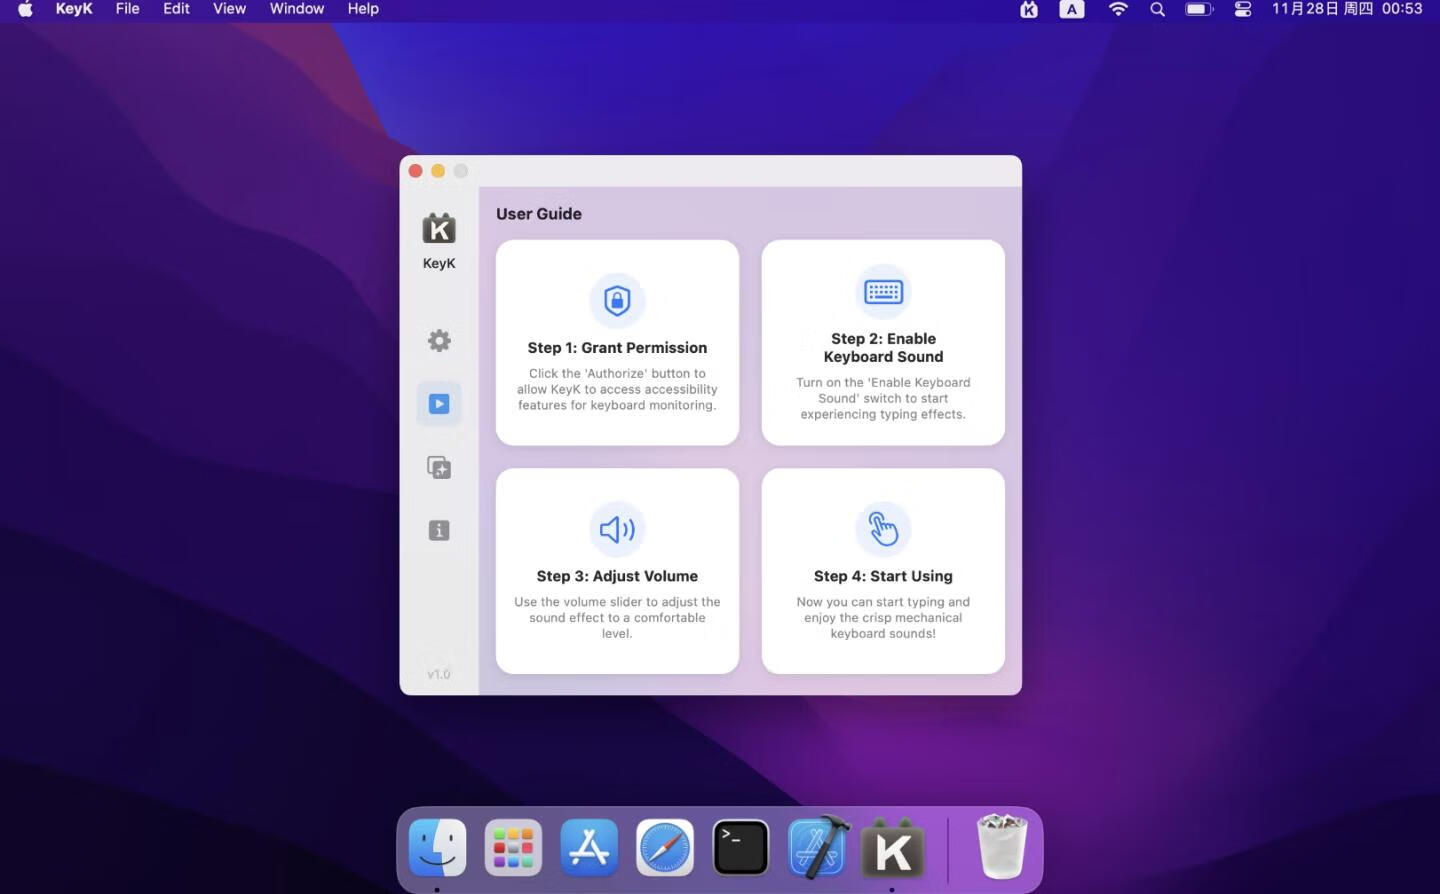This screenshot has width=1440, height=894.
Task: Open the info icon in KeyK sidebar
Action: [439, 530]
